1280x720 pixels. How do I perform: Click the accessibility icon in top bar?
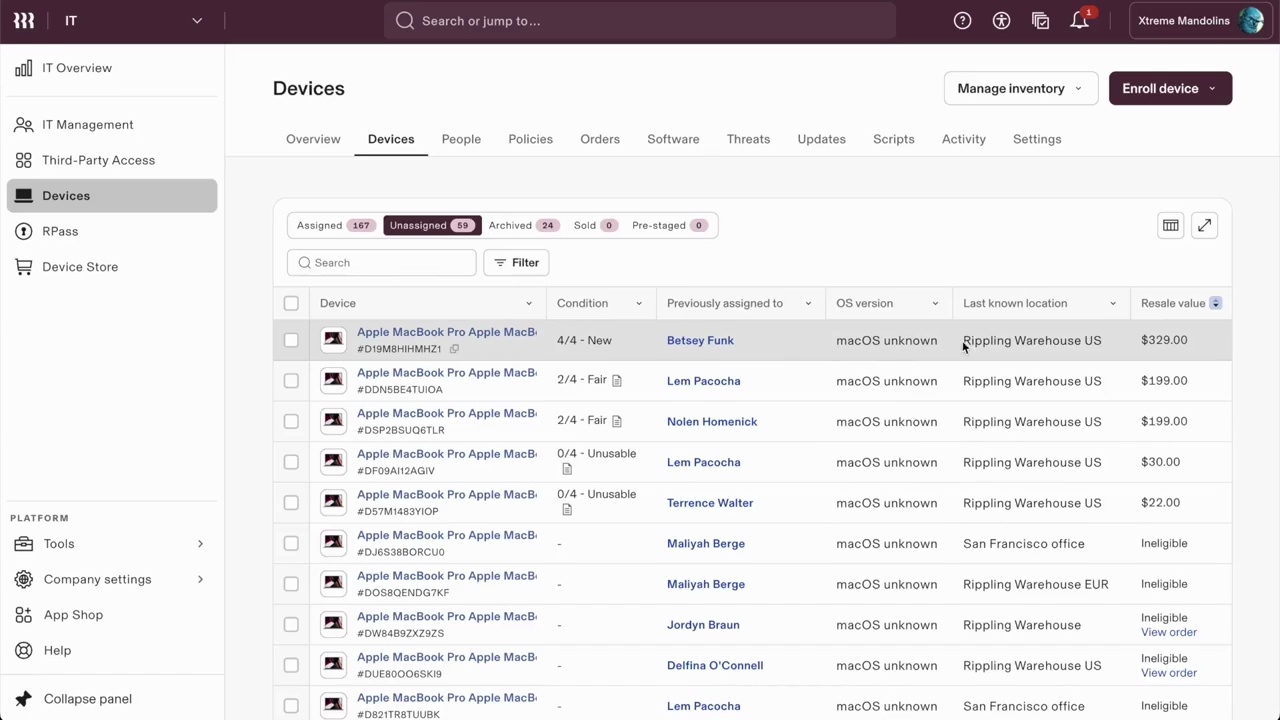1001,21
